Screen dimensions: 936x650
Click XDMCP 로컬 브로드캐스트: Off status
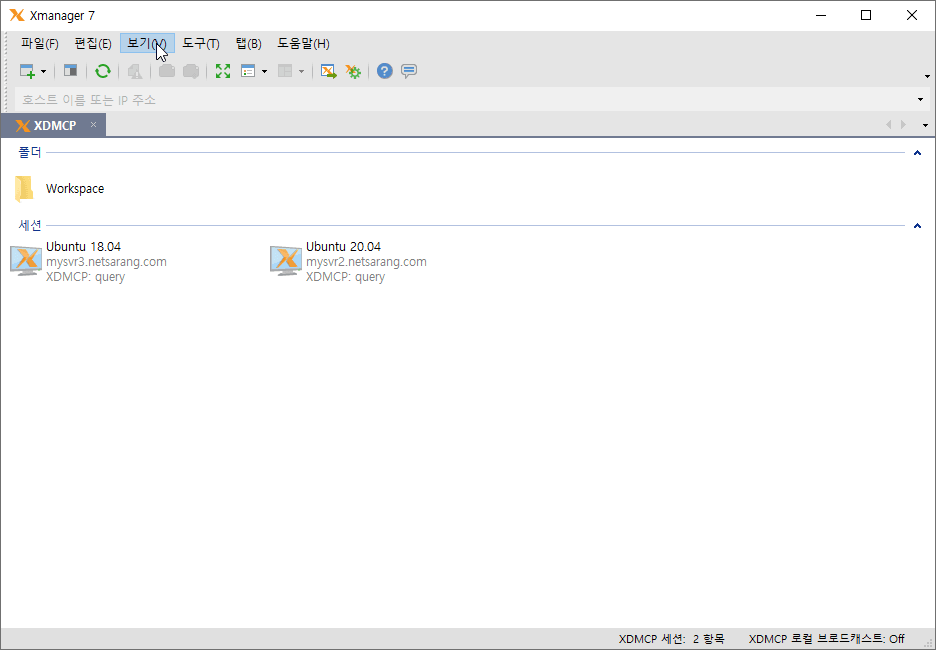pyautogui.click(x=827, y=639)
